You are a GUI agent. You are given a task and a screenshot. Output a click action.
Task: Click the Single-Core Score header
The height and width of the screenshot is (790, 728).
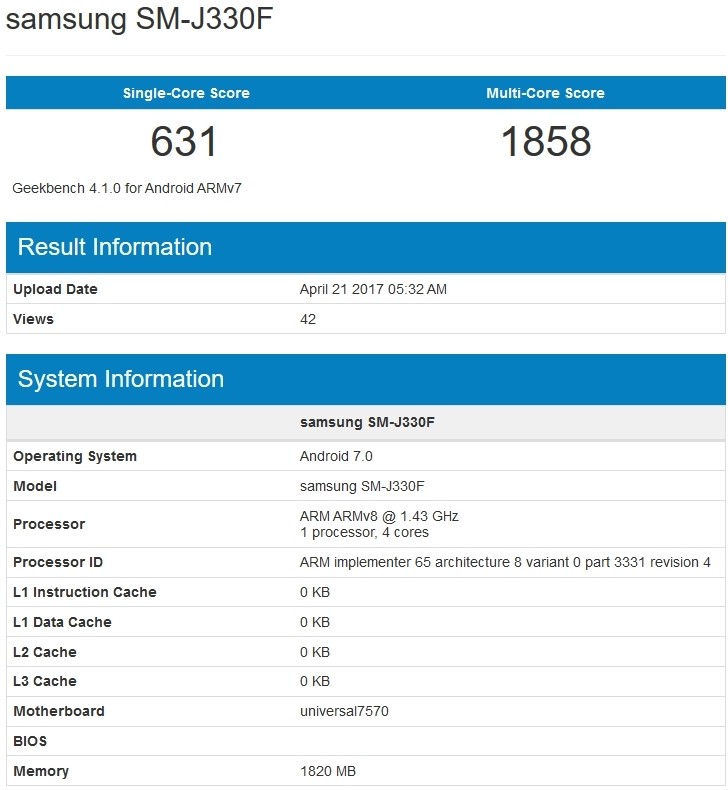coord(186,93)
